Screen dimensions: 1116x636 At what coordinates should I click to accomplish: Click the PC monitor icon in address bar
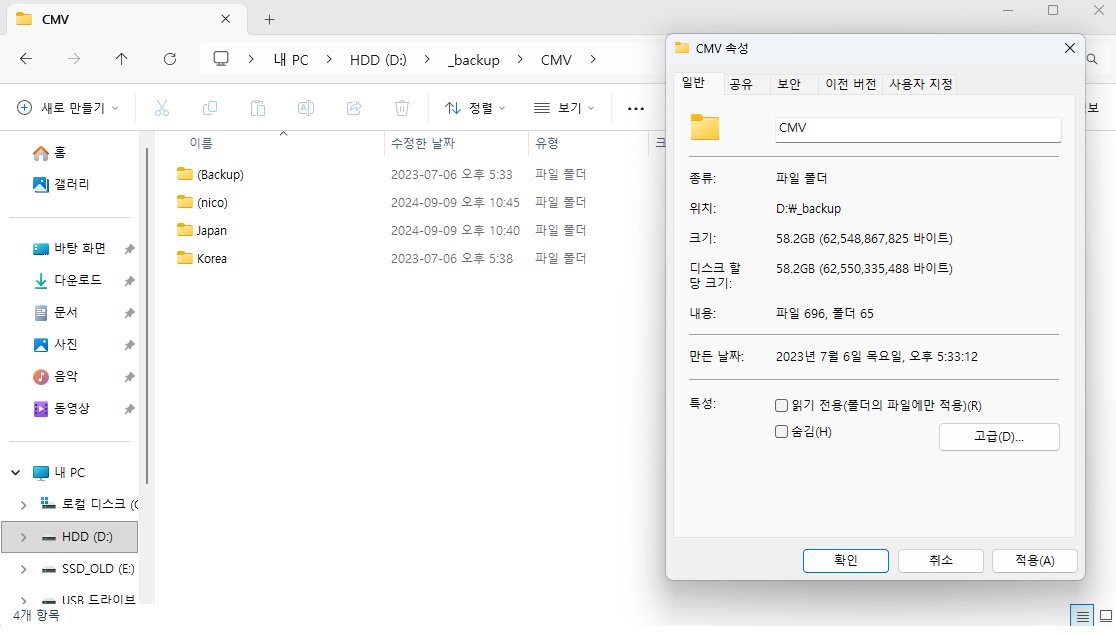tap(221, 59)
